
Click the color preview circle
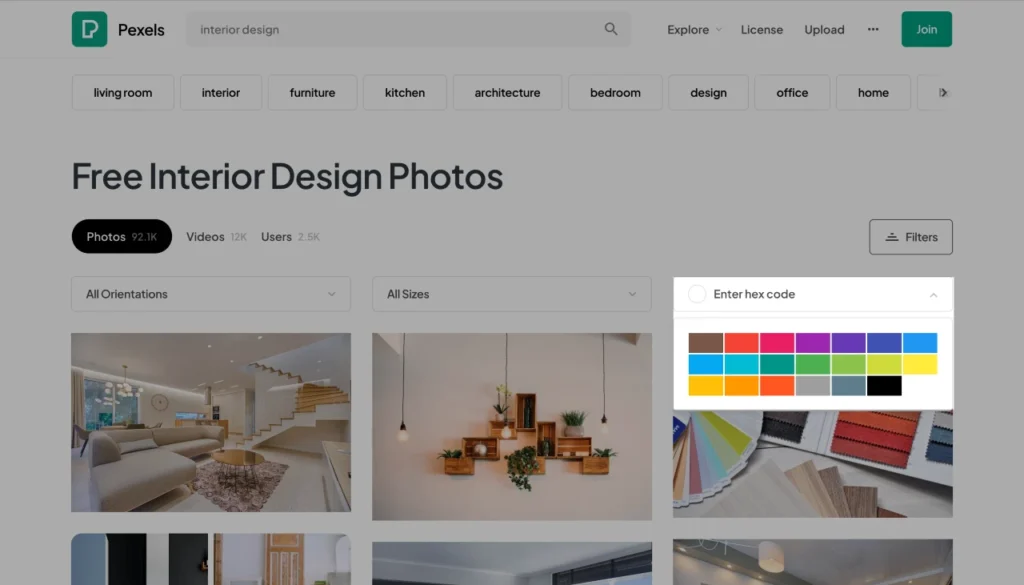pos(697,294)
